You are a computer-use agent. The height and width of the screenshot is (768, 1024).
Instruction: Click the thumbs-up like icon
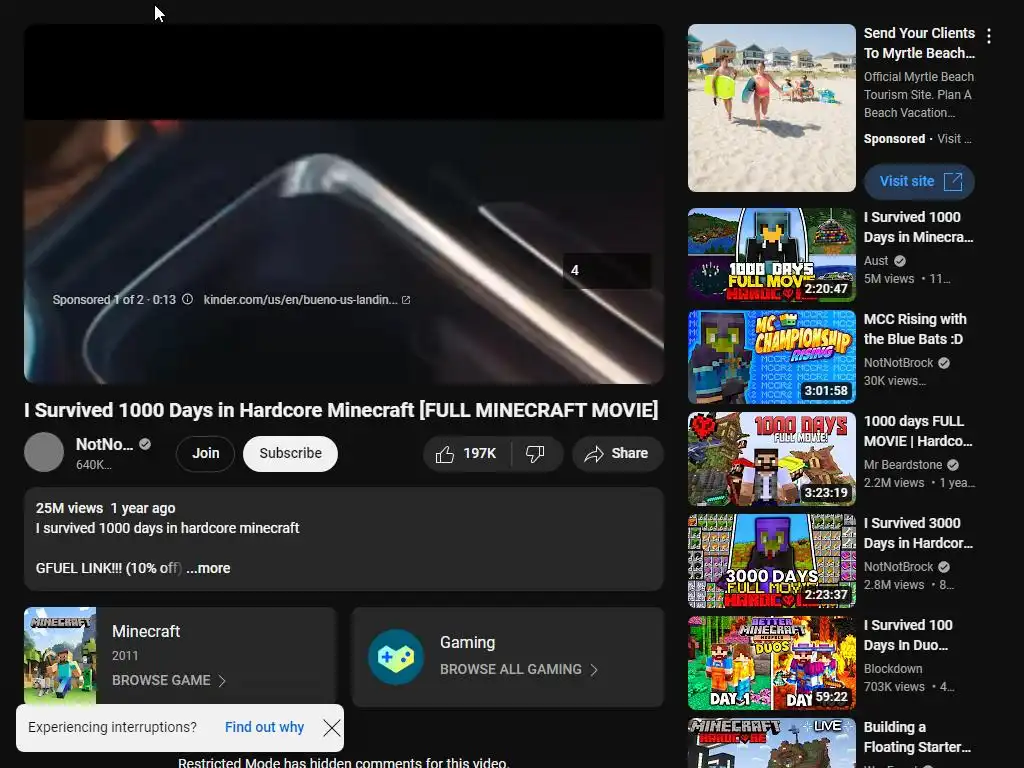tap(445, 454)
